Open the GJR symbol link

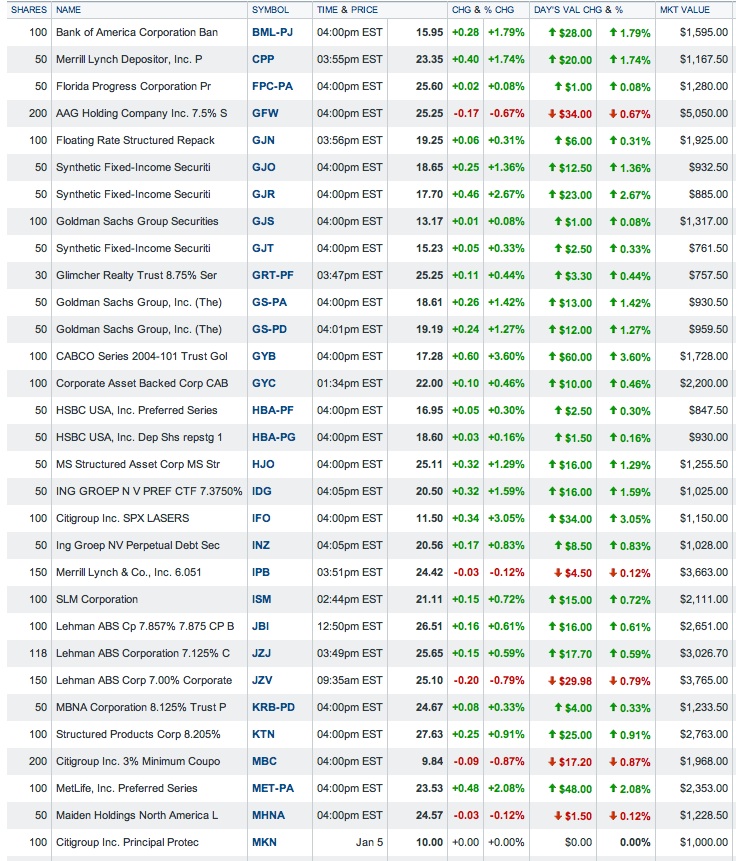(x=263, y=194)
